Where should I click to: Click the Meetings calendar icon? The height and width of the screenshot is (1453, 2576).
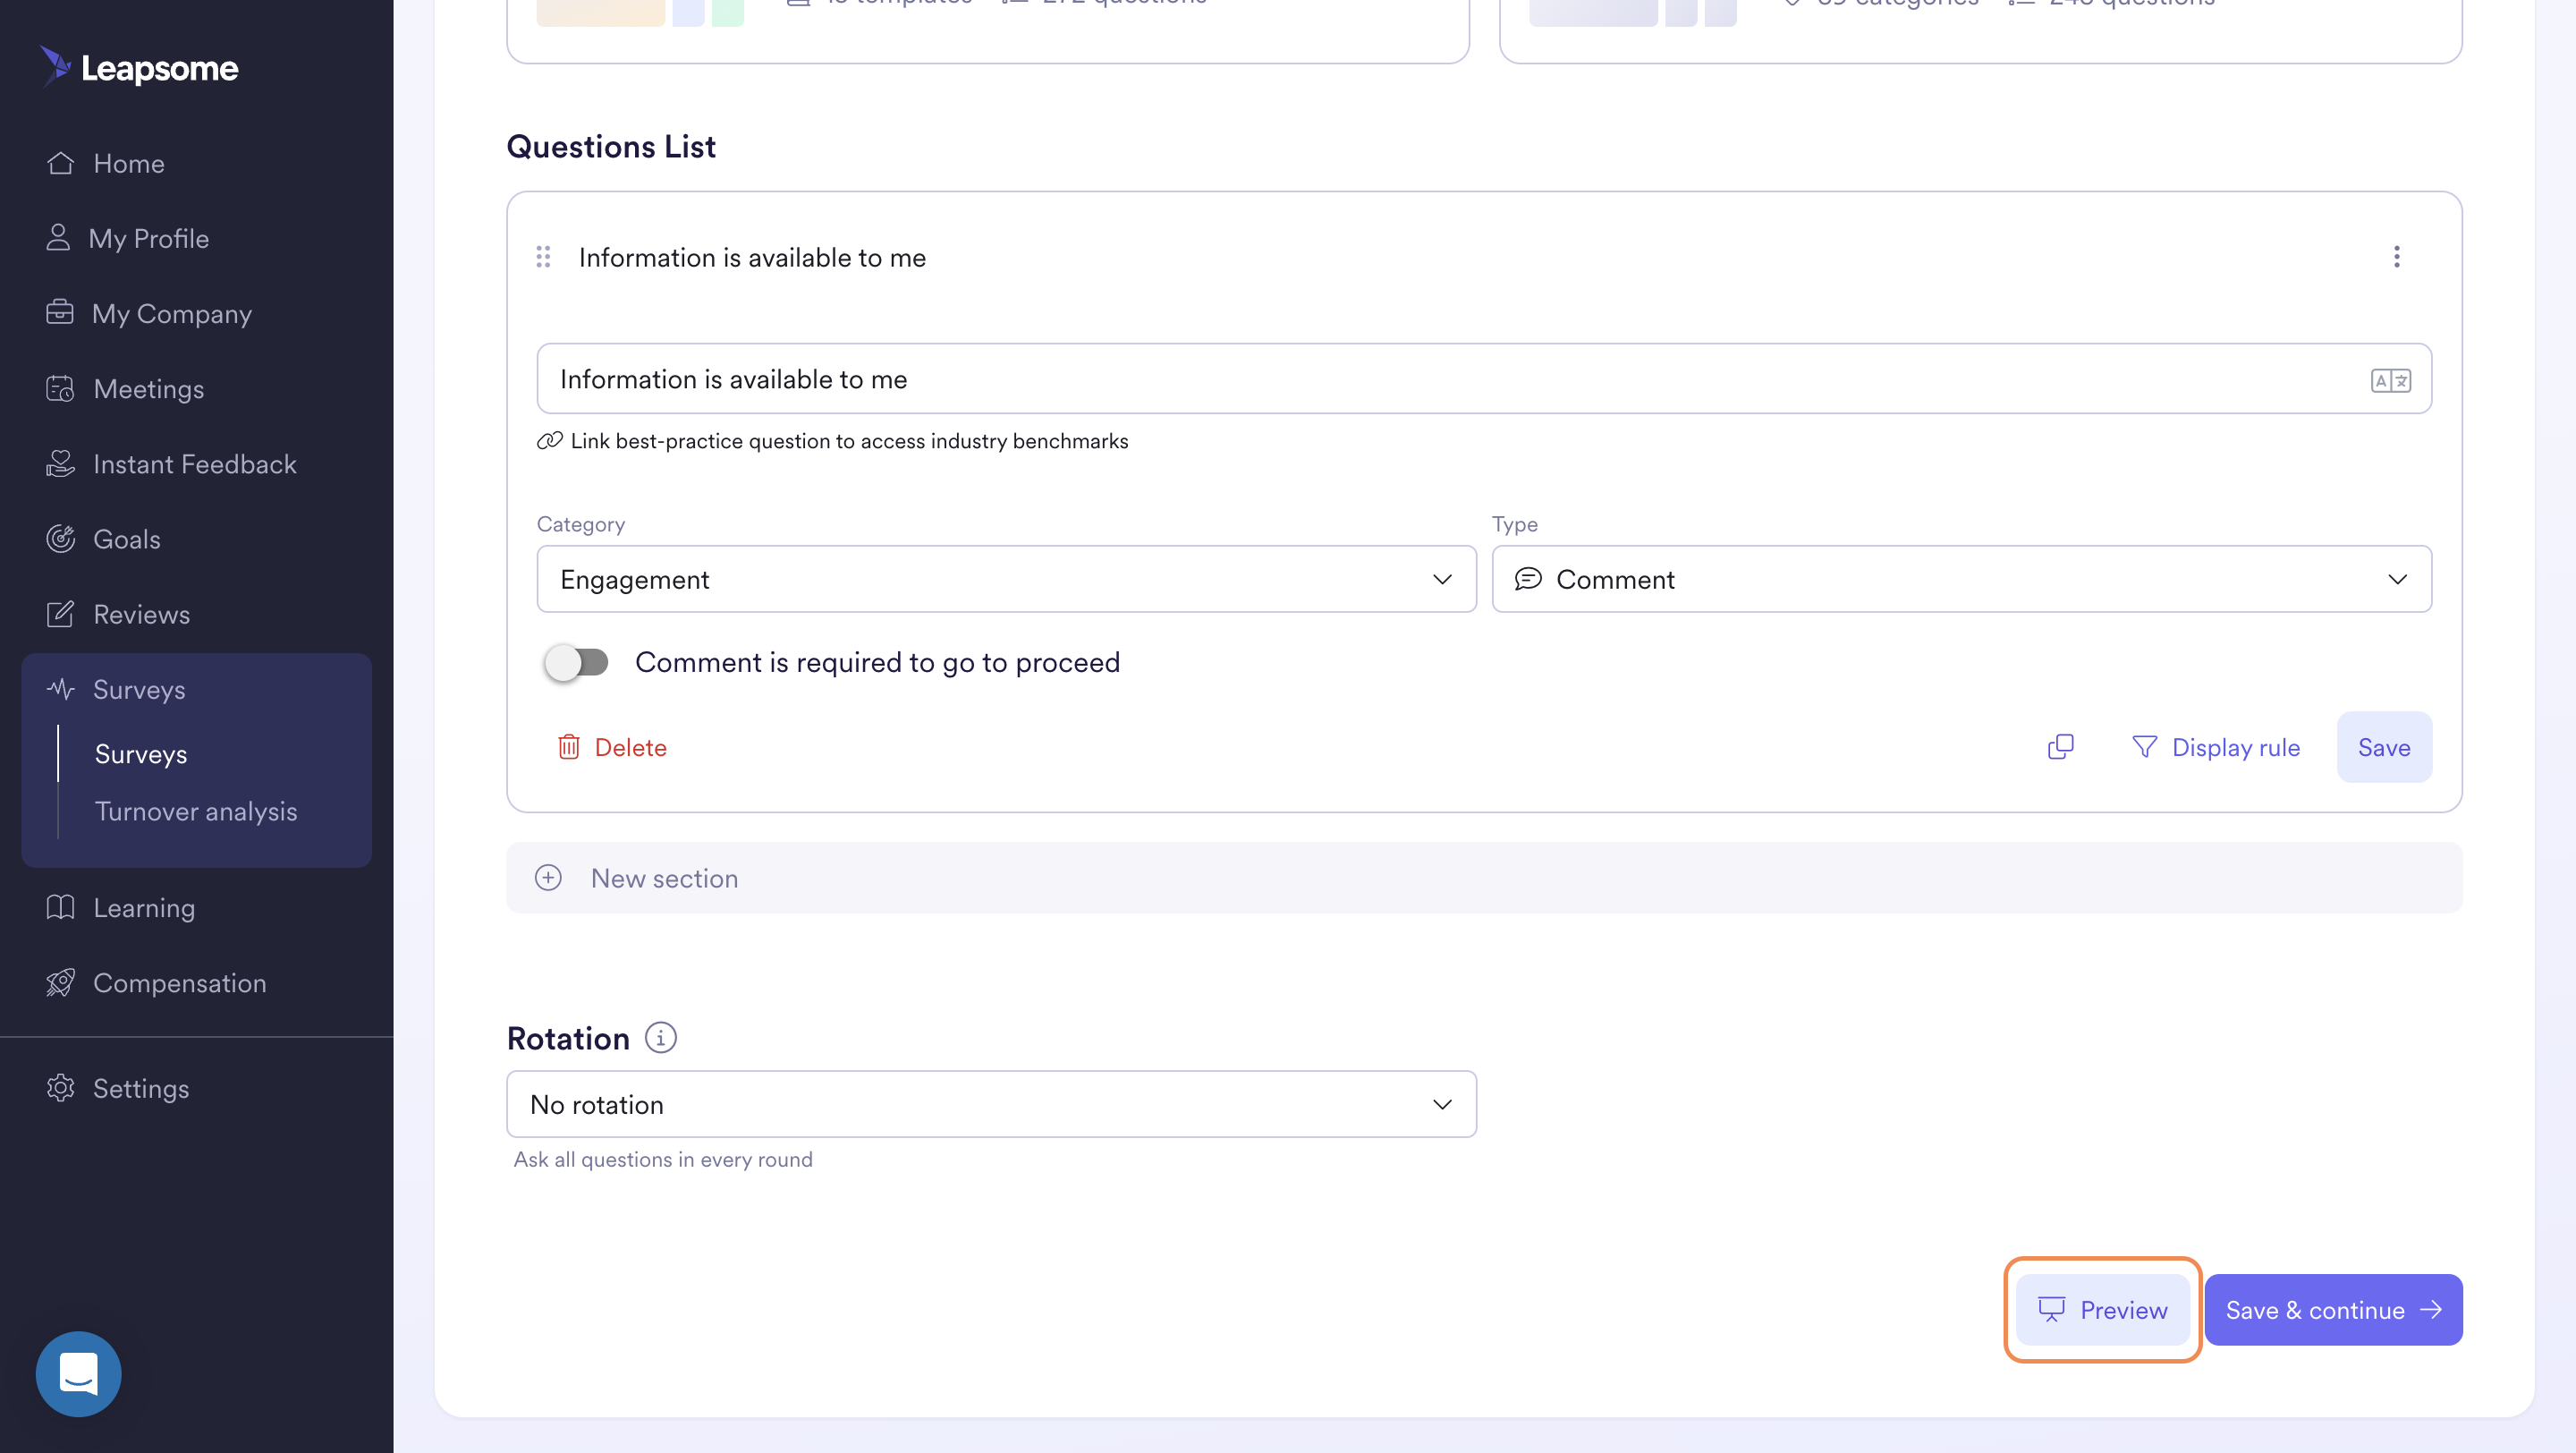click(x=60, y=388)
